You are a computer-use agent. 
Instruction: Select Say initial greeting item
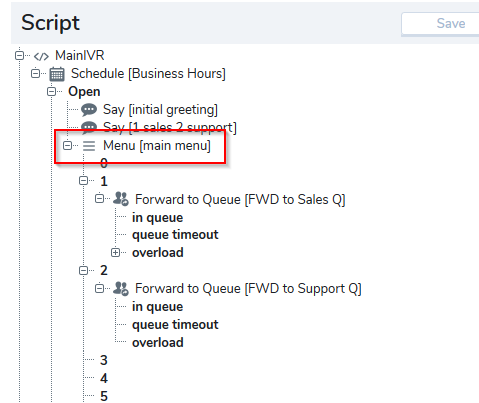pos(160,110)
